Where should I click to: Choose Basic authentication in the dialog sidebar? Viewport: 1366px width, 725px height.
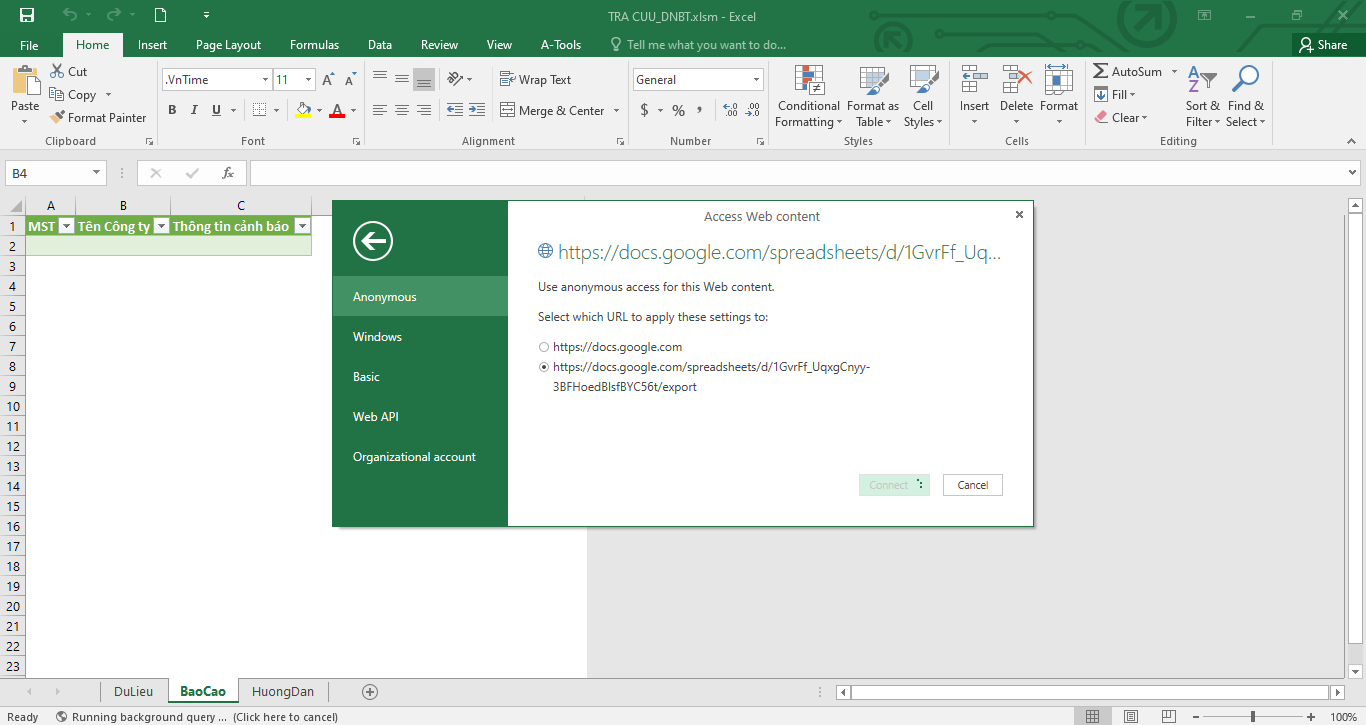[420, 377]
